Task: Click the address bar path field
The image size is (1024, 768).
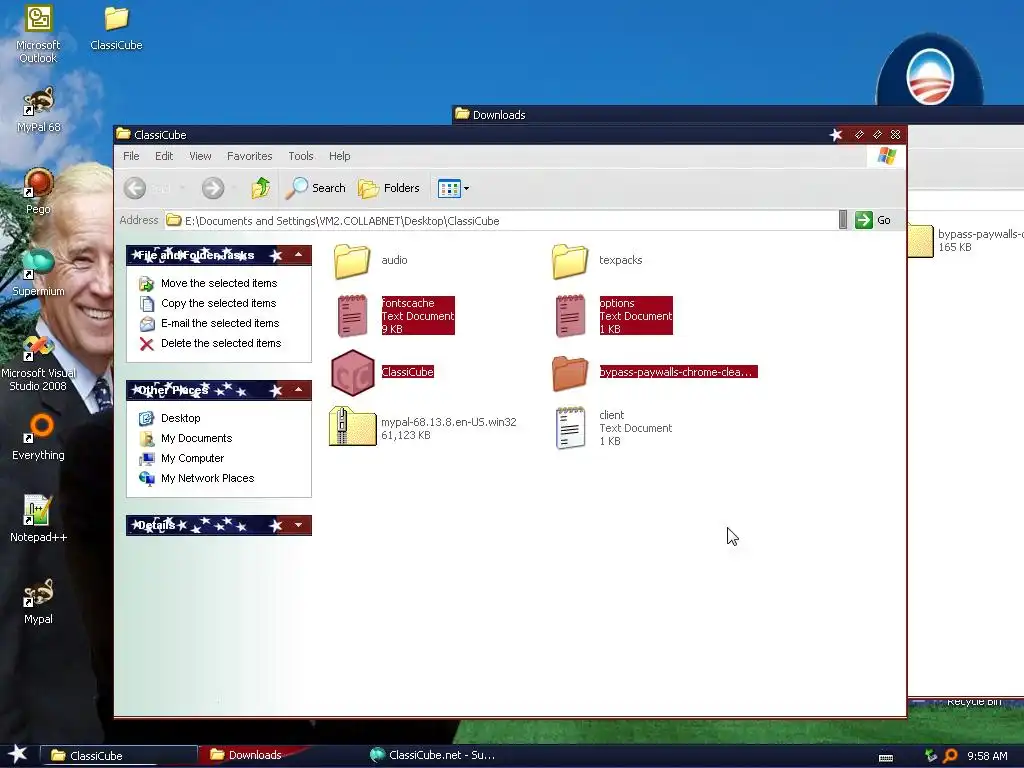Action: coord(500,221)
